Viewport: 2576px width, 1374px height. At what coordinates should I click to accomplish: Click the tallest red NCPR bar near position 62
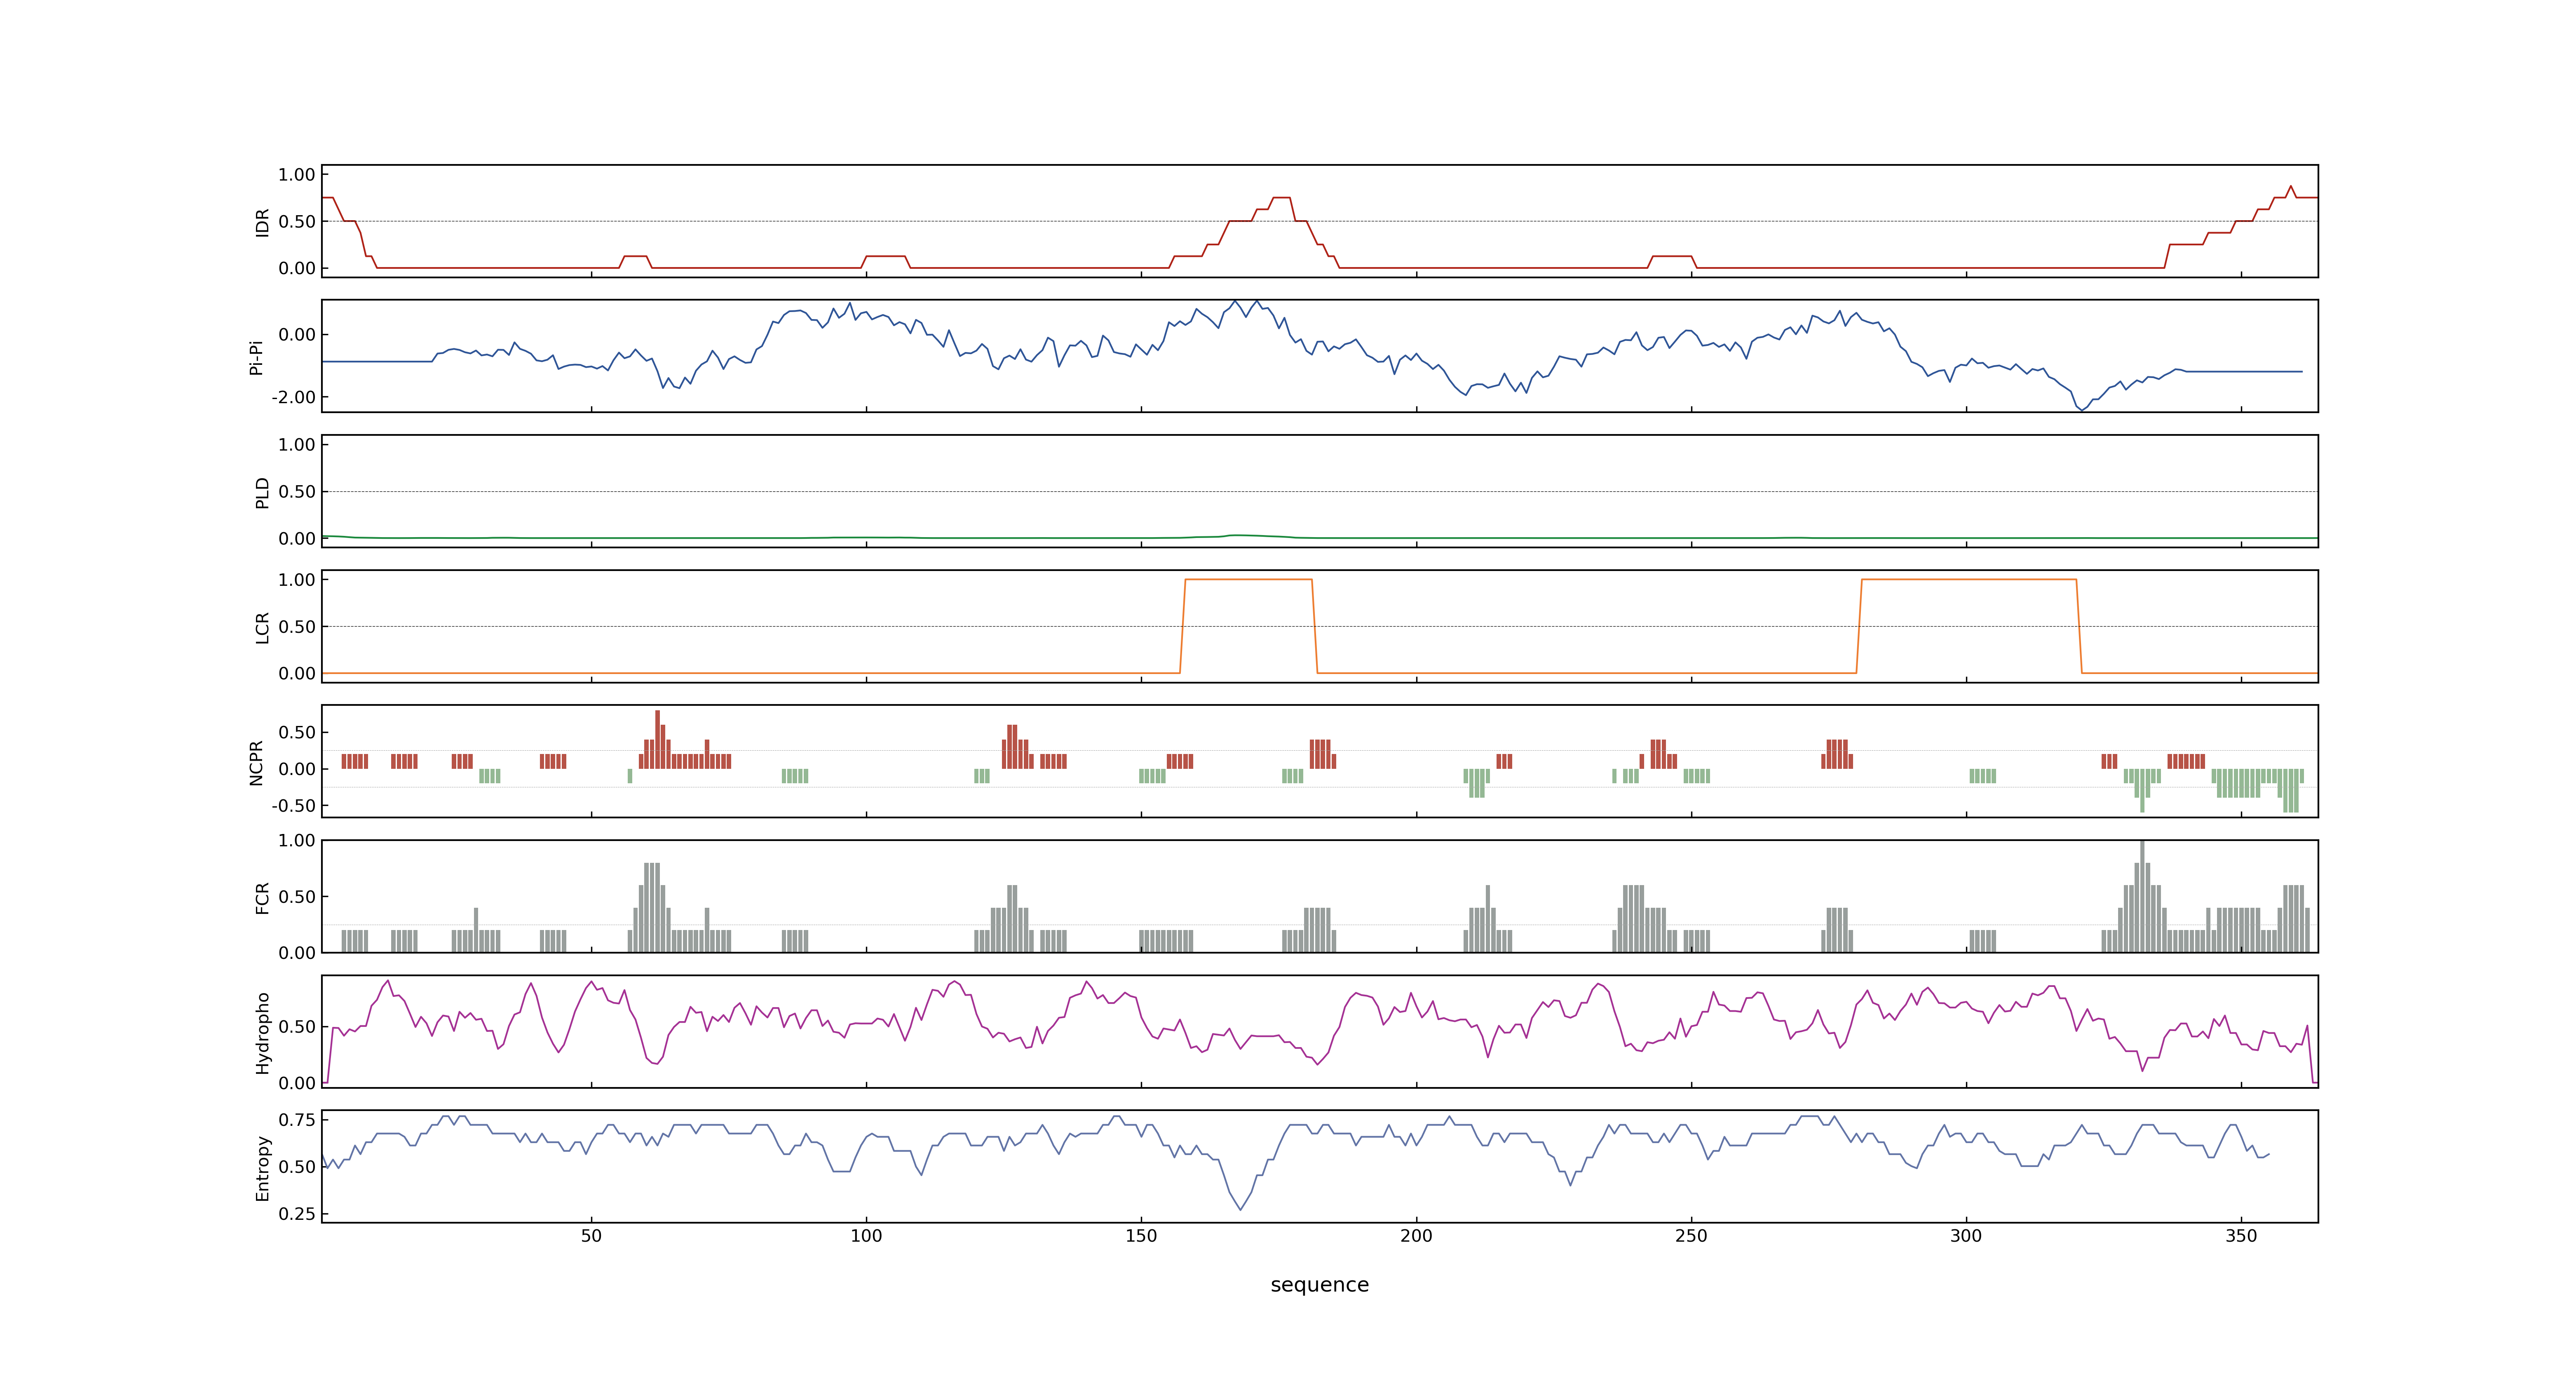click(x=657, y=739)
